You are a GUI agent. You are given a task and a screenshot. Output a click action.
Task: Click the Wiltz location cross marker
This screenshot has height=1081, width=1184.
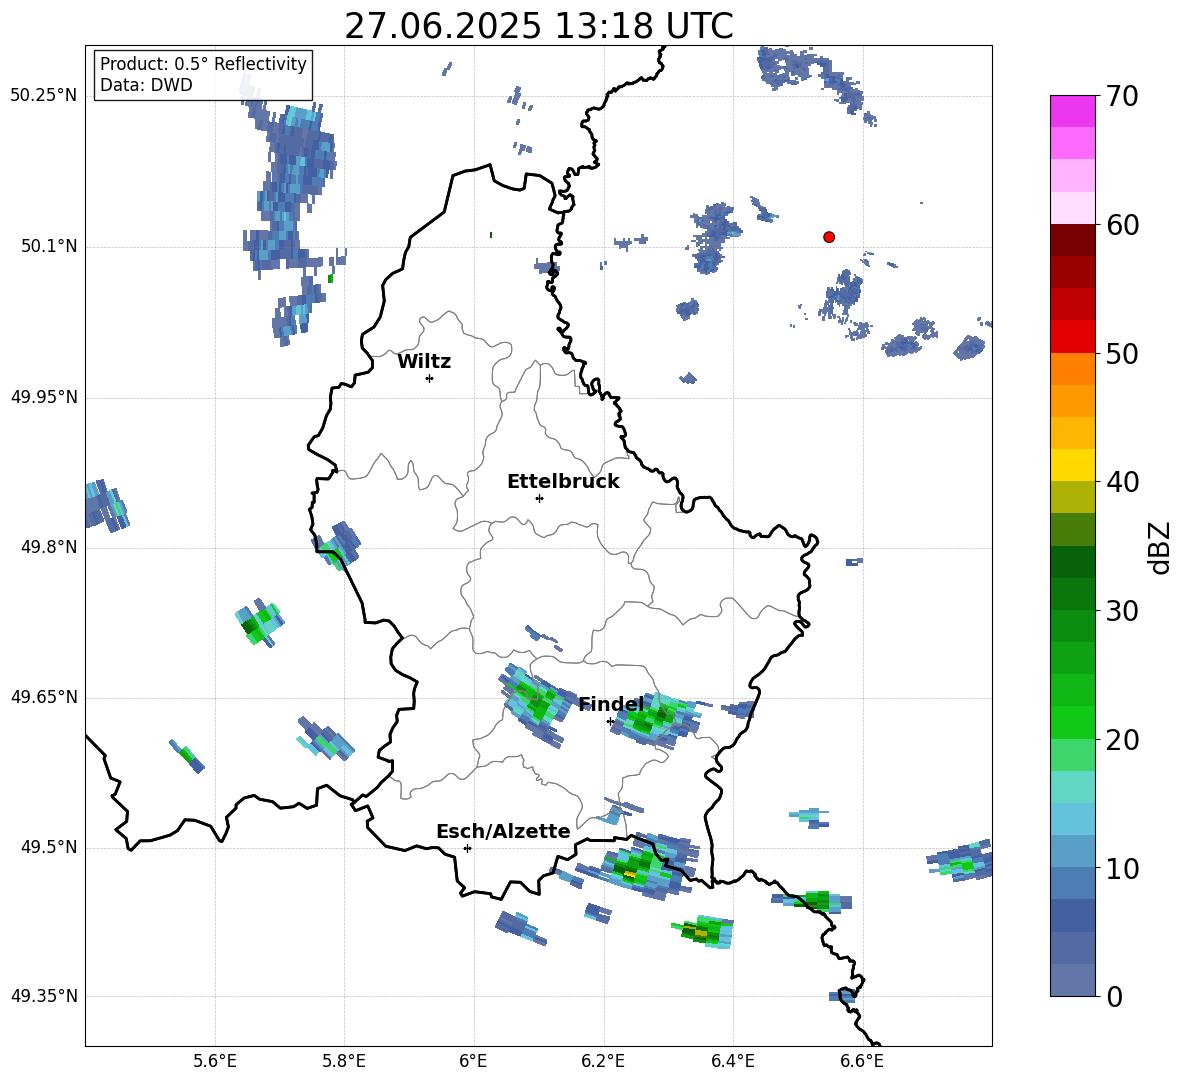[430, 378]
